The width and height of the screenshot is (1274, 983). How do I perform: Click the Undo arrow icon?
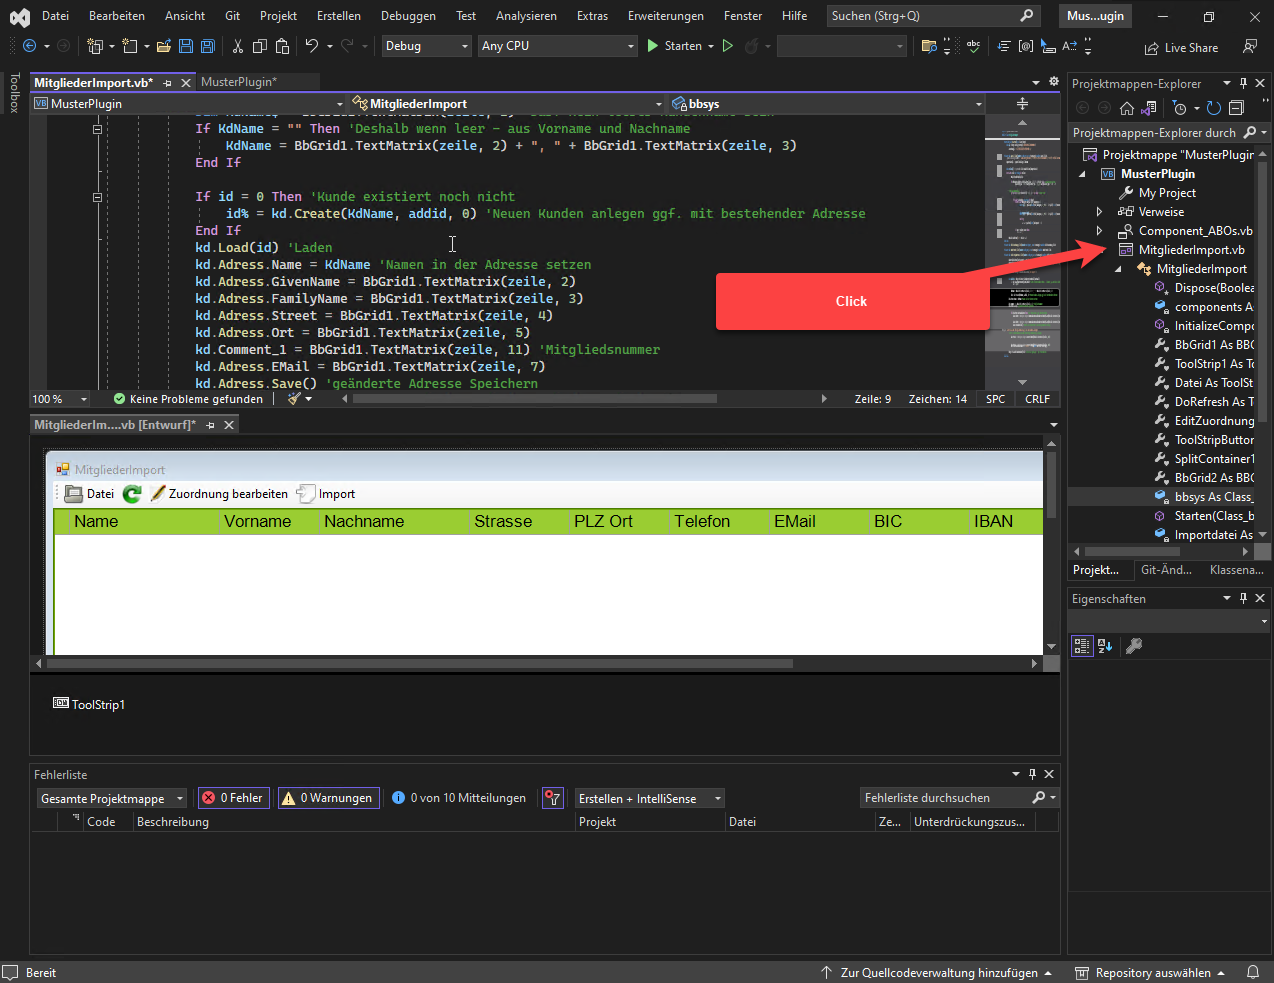click(311, 46)
